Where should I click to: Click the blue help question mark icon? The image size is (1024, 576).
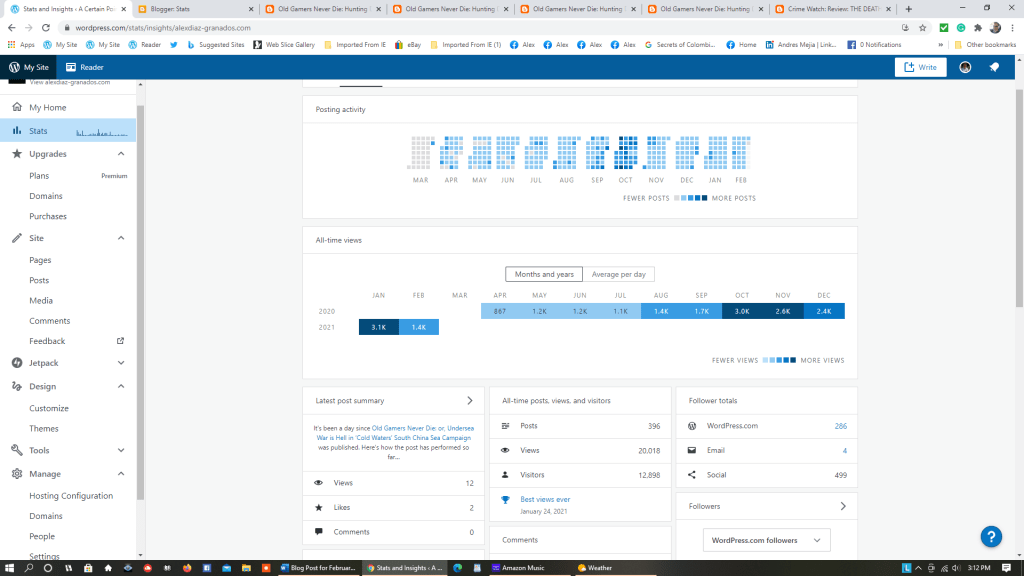pos(991,536)
